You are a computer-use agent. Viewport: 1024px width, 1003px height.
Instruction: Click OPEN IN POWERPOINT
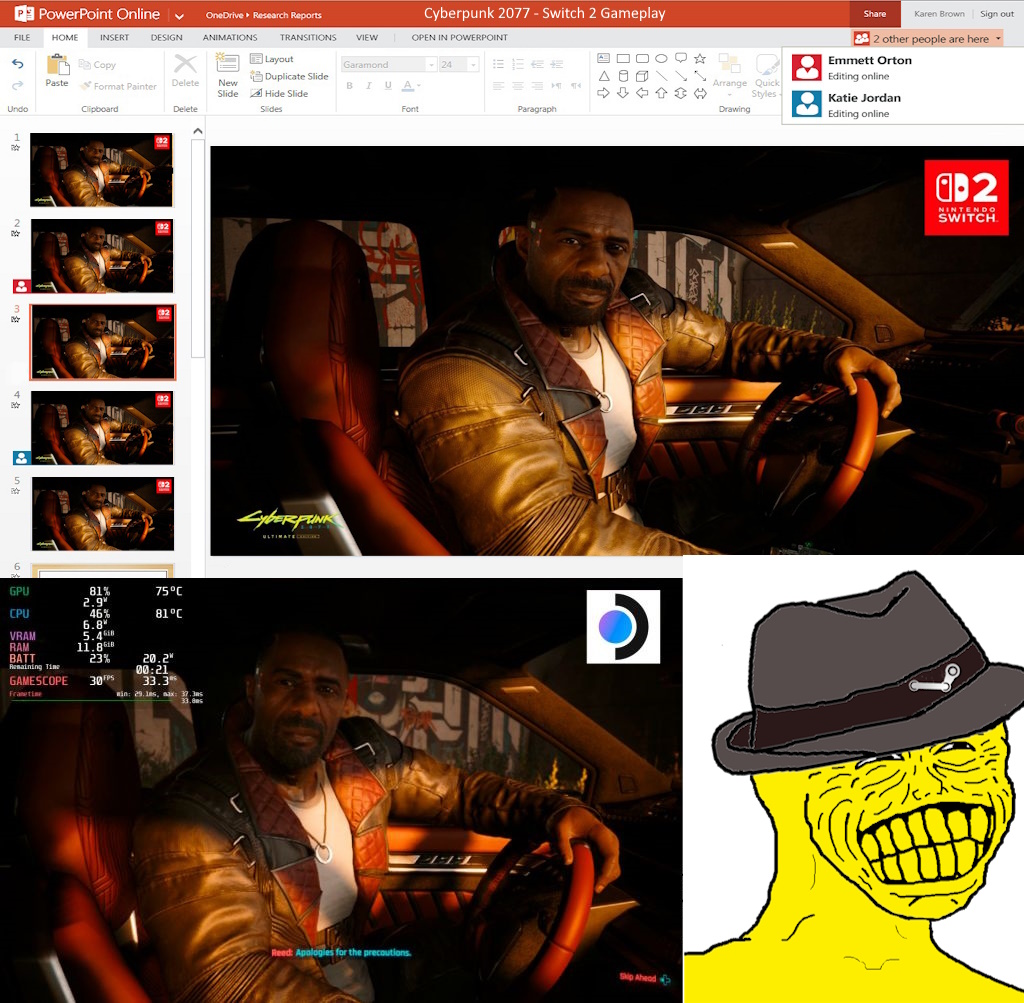[459, 37]
